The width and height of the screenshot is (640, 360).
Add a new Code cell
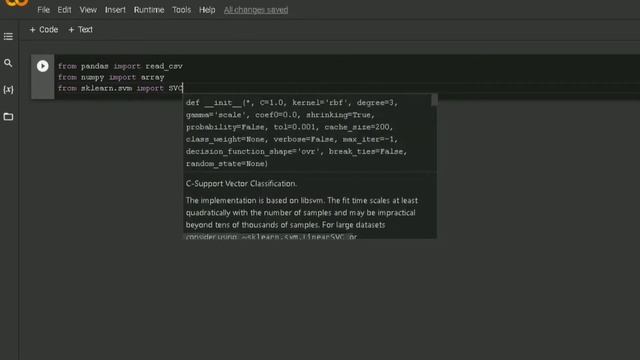point(44,30)
